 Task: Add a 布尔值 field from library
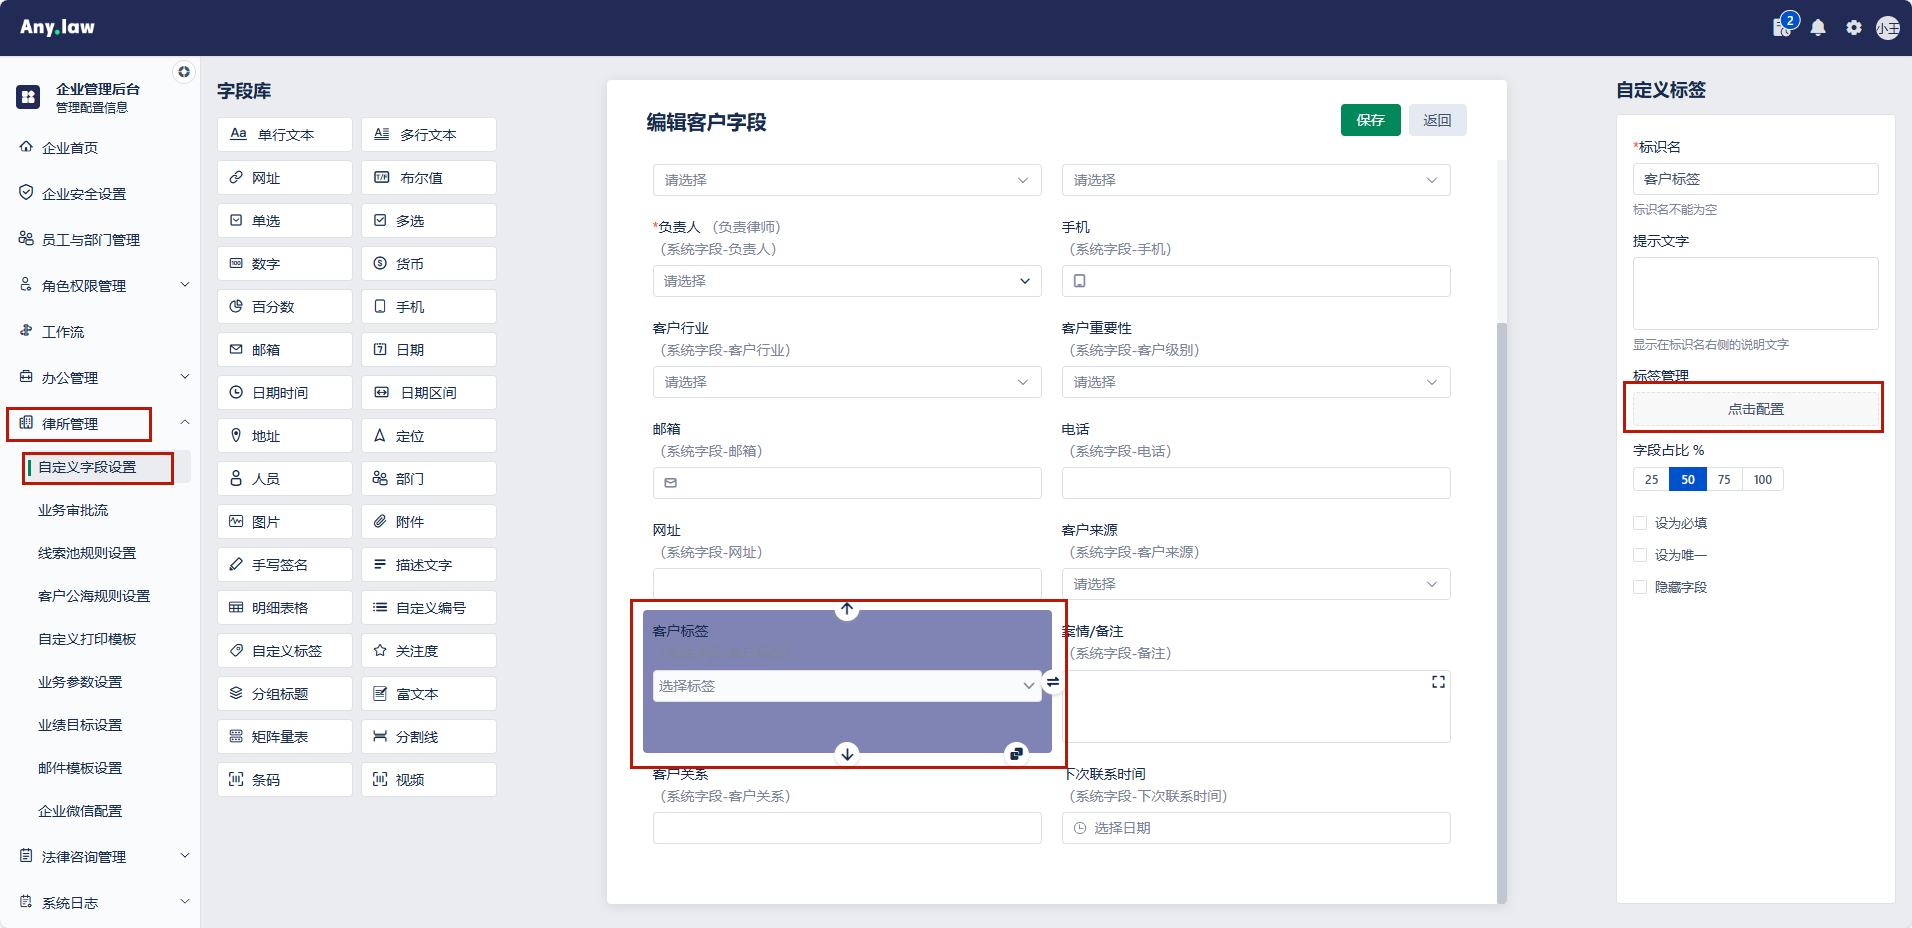[429, 178]
